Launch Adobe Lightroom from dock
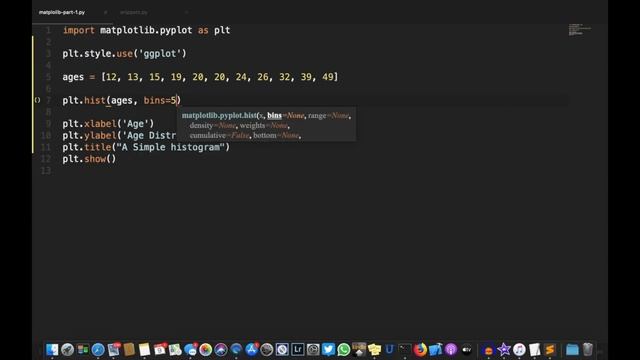 point(298,350)
